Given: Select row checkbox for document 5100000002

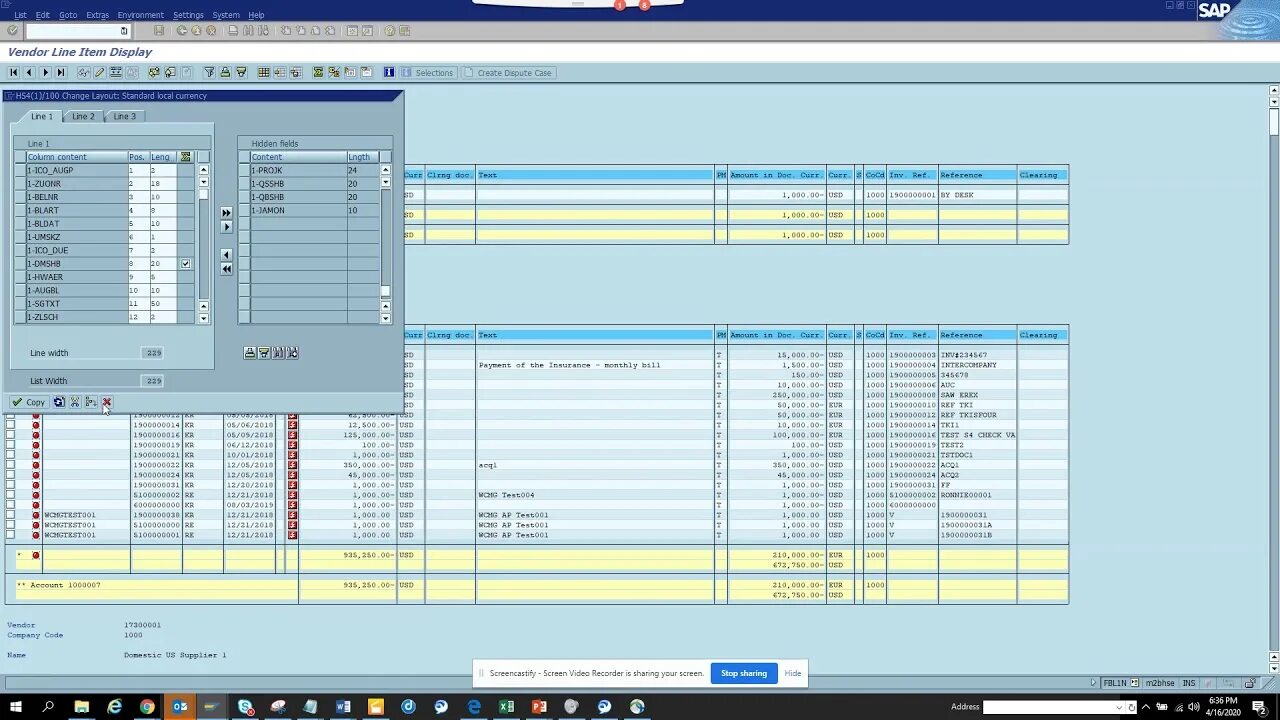Looking at the screenshot, I should [10, 495].
